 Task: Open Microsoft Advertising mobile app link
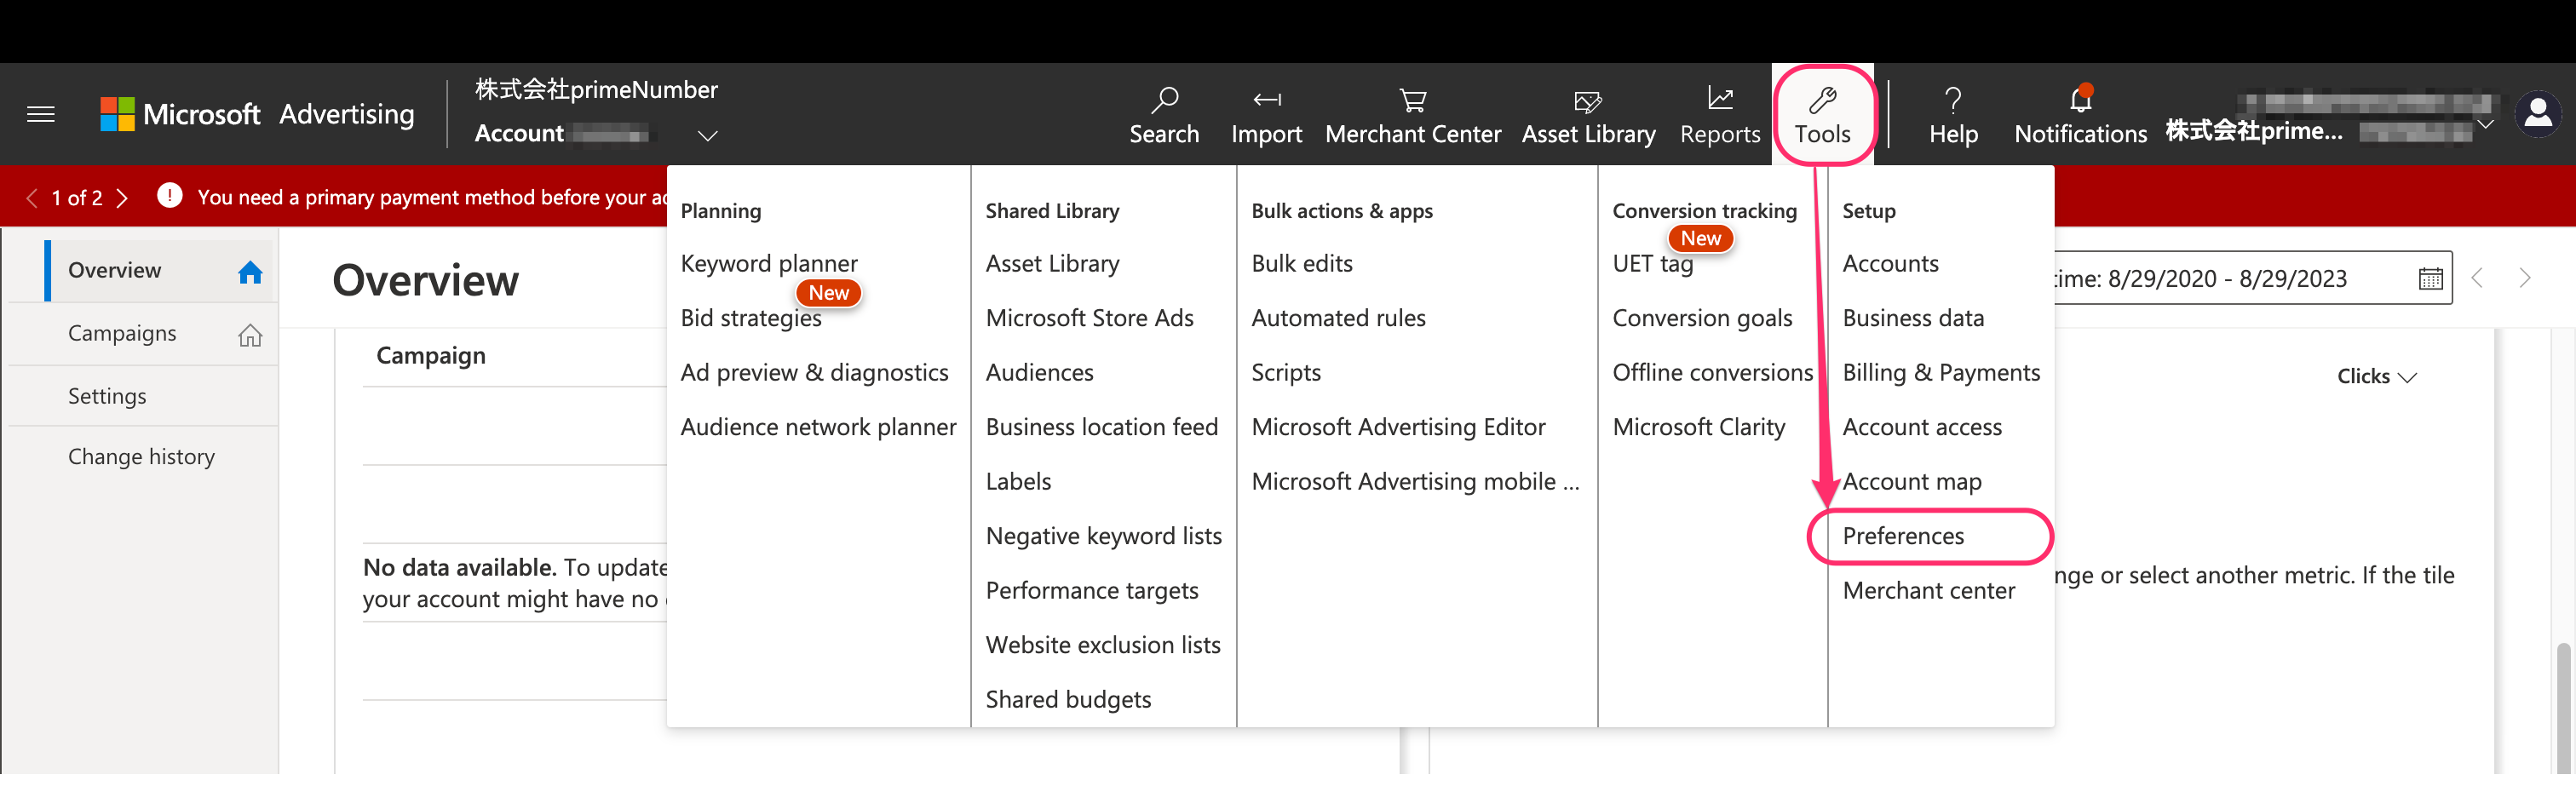[x=1415, y=482]
